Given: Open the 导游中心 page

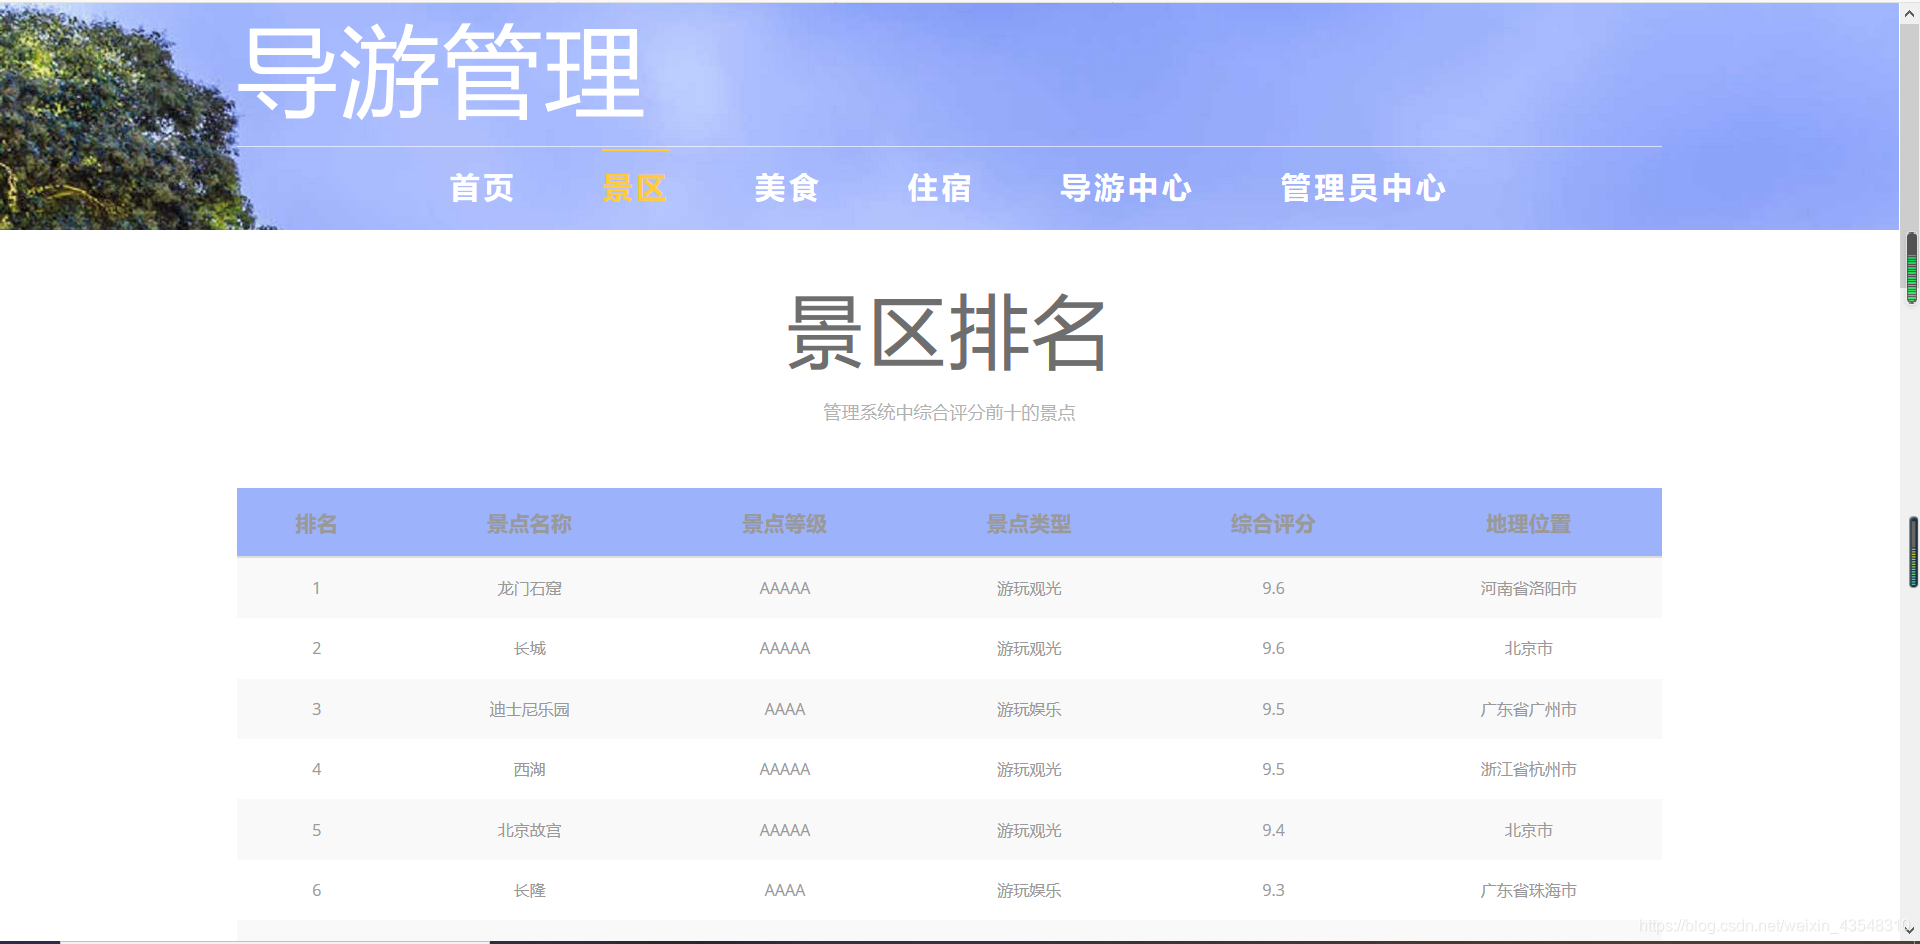Looking at the screenshot, I should 1125,188.
